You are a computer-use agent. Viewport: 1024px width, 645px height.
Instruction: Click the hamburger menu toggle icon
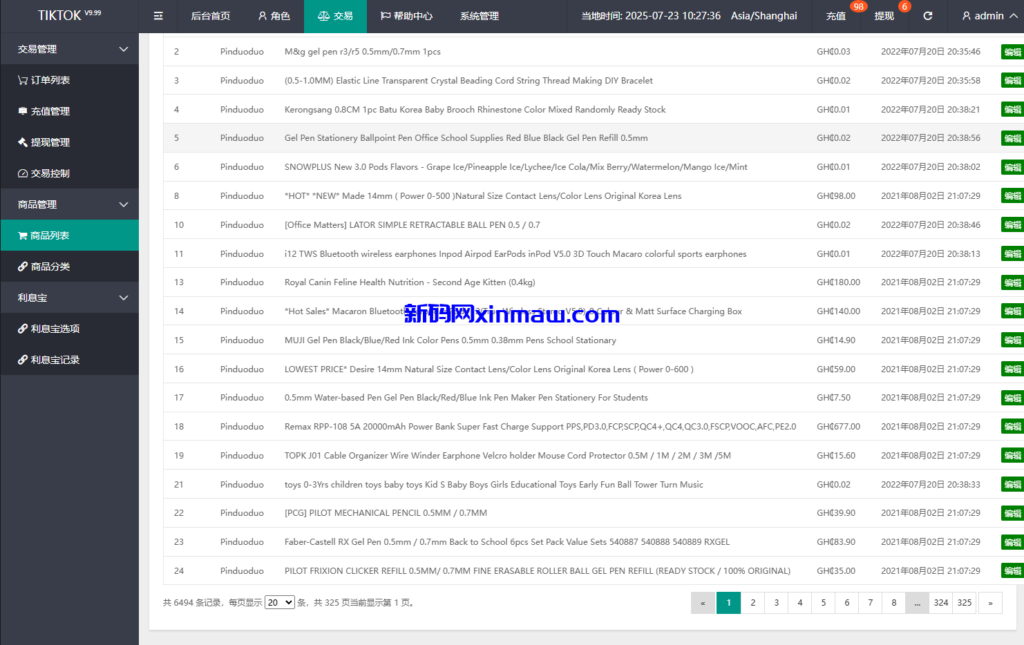[158, 16]
